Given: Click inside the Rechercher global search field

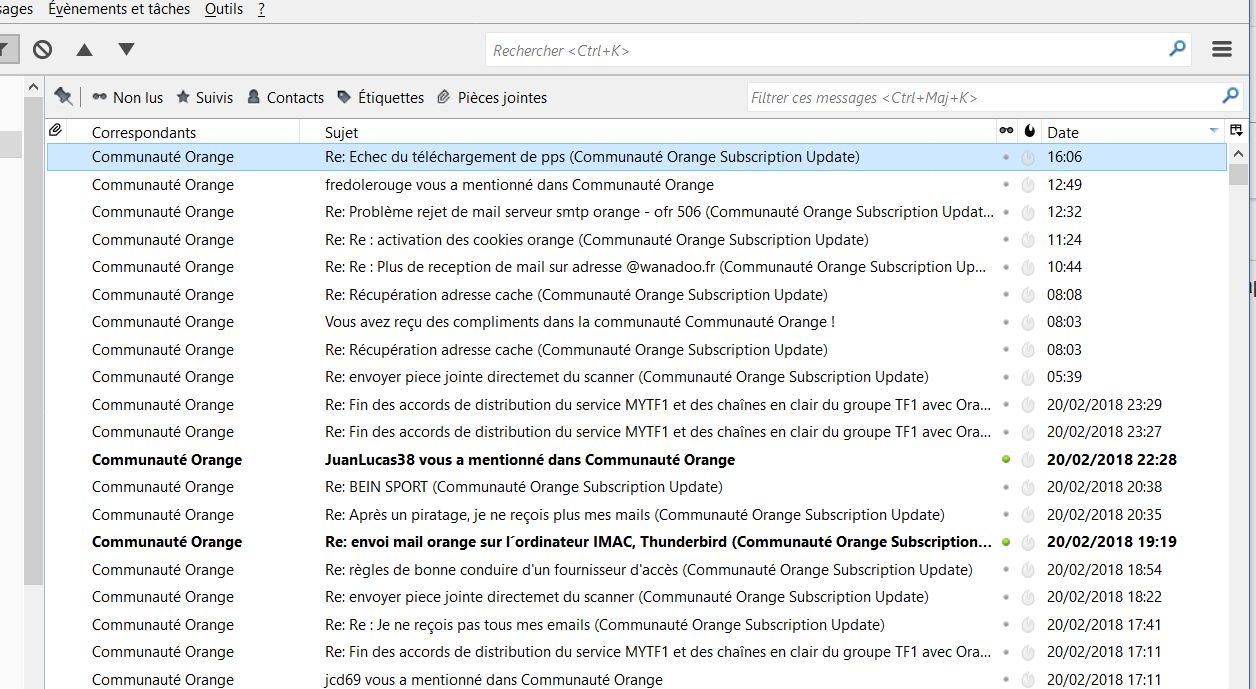Looking at the screenshot, I should pyautogui.click(x=825, y=50).
